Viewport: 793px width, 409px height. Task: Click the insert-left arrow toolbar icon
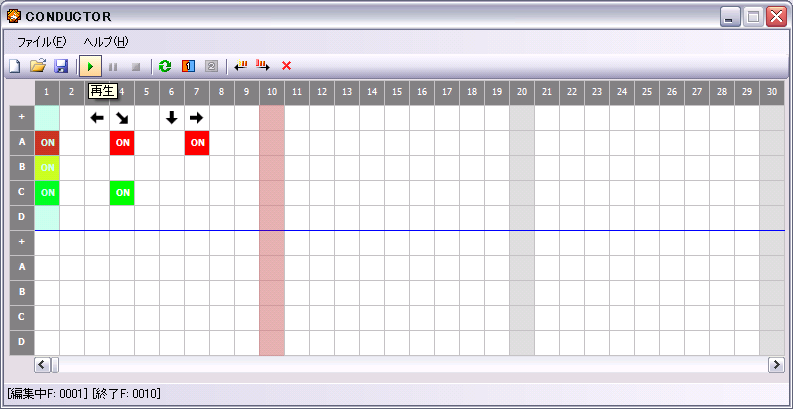point(240,66)
